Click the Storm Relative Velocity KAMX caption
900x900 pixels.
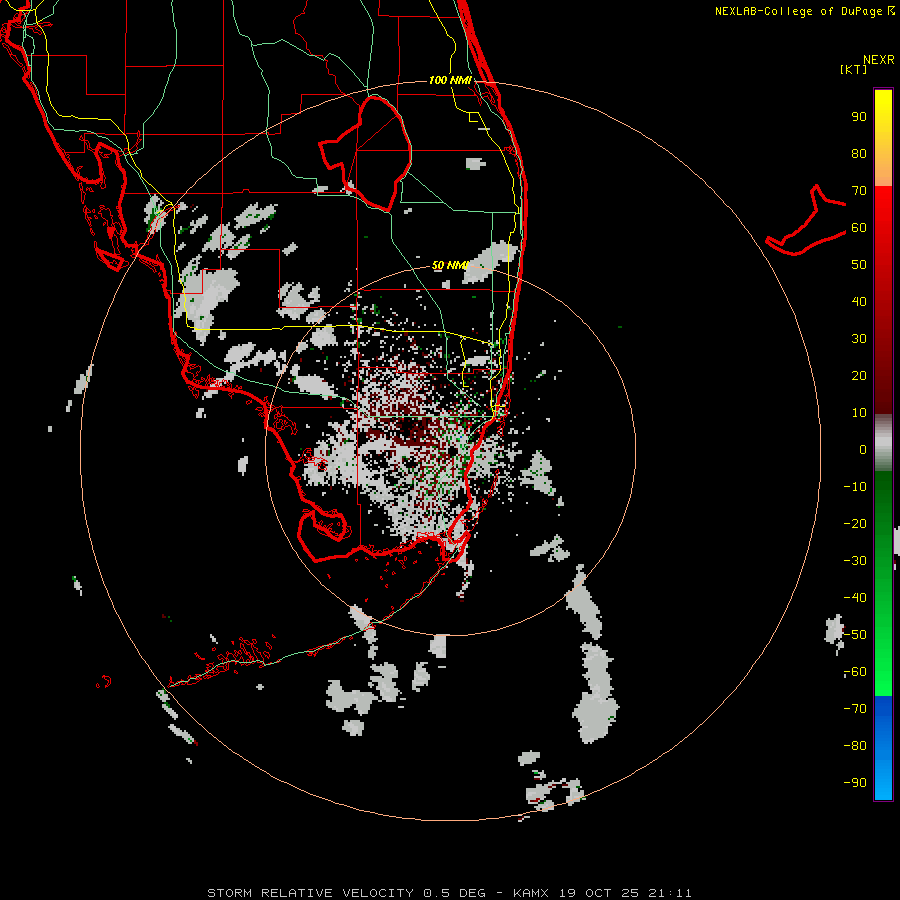pyautogui.click(x=449, y=893)
